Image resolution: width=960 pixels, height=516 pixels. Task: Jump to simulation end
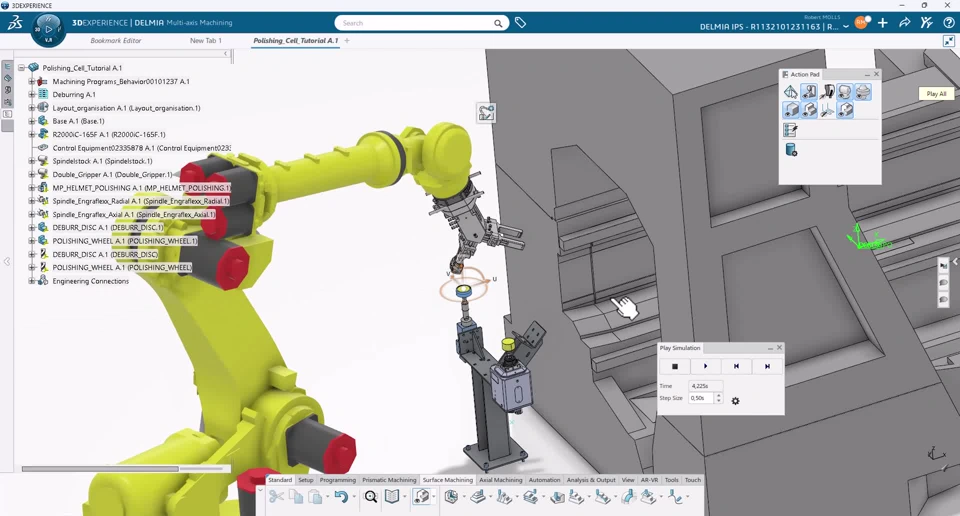(x=767, y=366)
